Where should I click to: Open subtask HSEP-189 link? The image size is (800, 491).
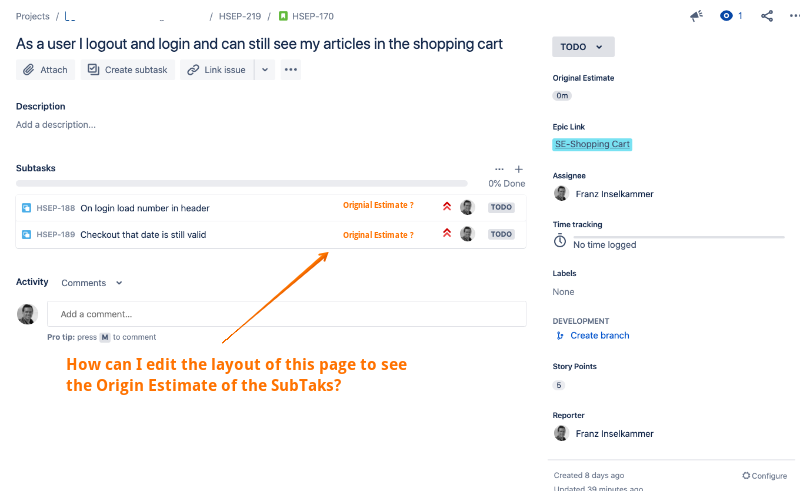point(56,235)
